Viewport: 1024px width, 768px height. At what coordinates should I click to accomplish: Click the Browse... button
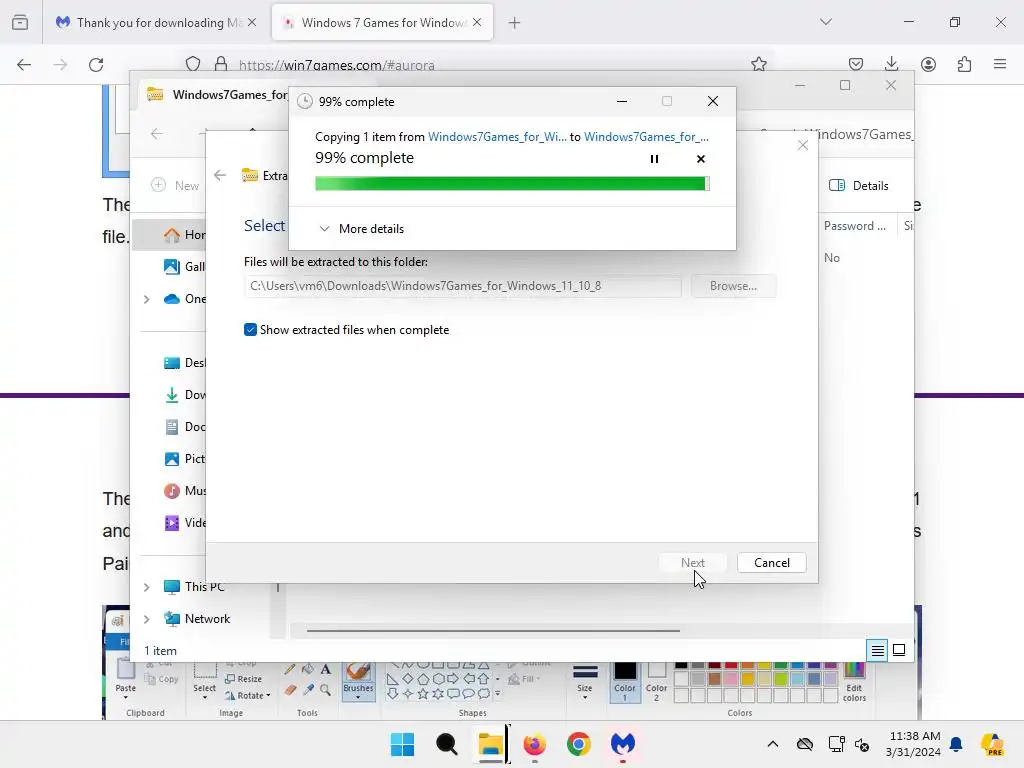pos(733,286)
